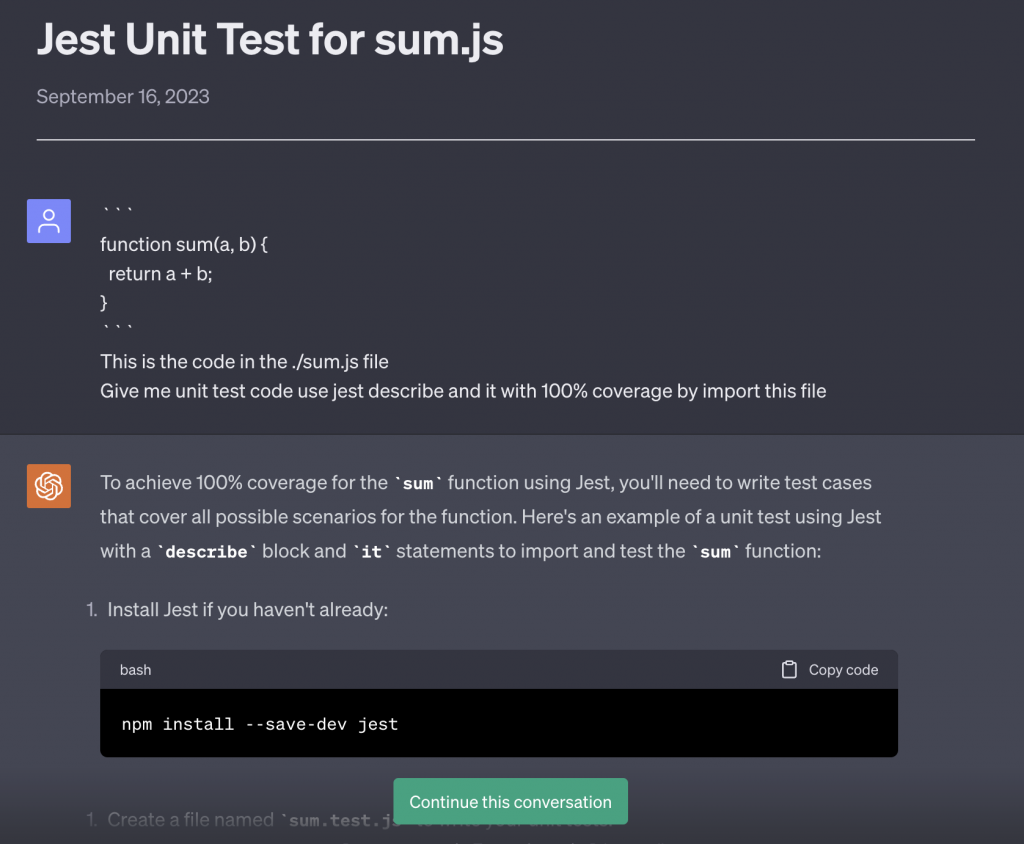Image resolution: width=1024 pixels, height=844 pixels.
Task: Click the 'Give me unit test code' prompt line
Action: pyautogui.click(x=463, y=391)
